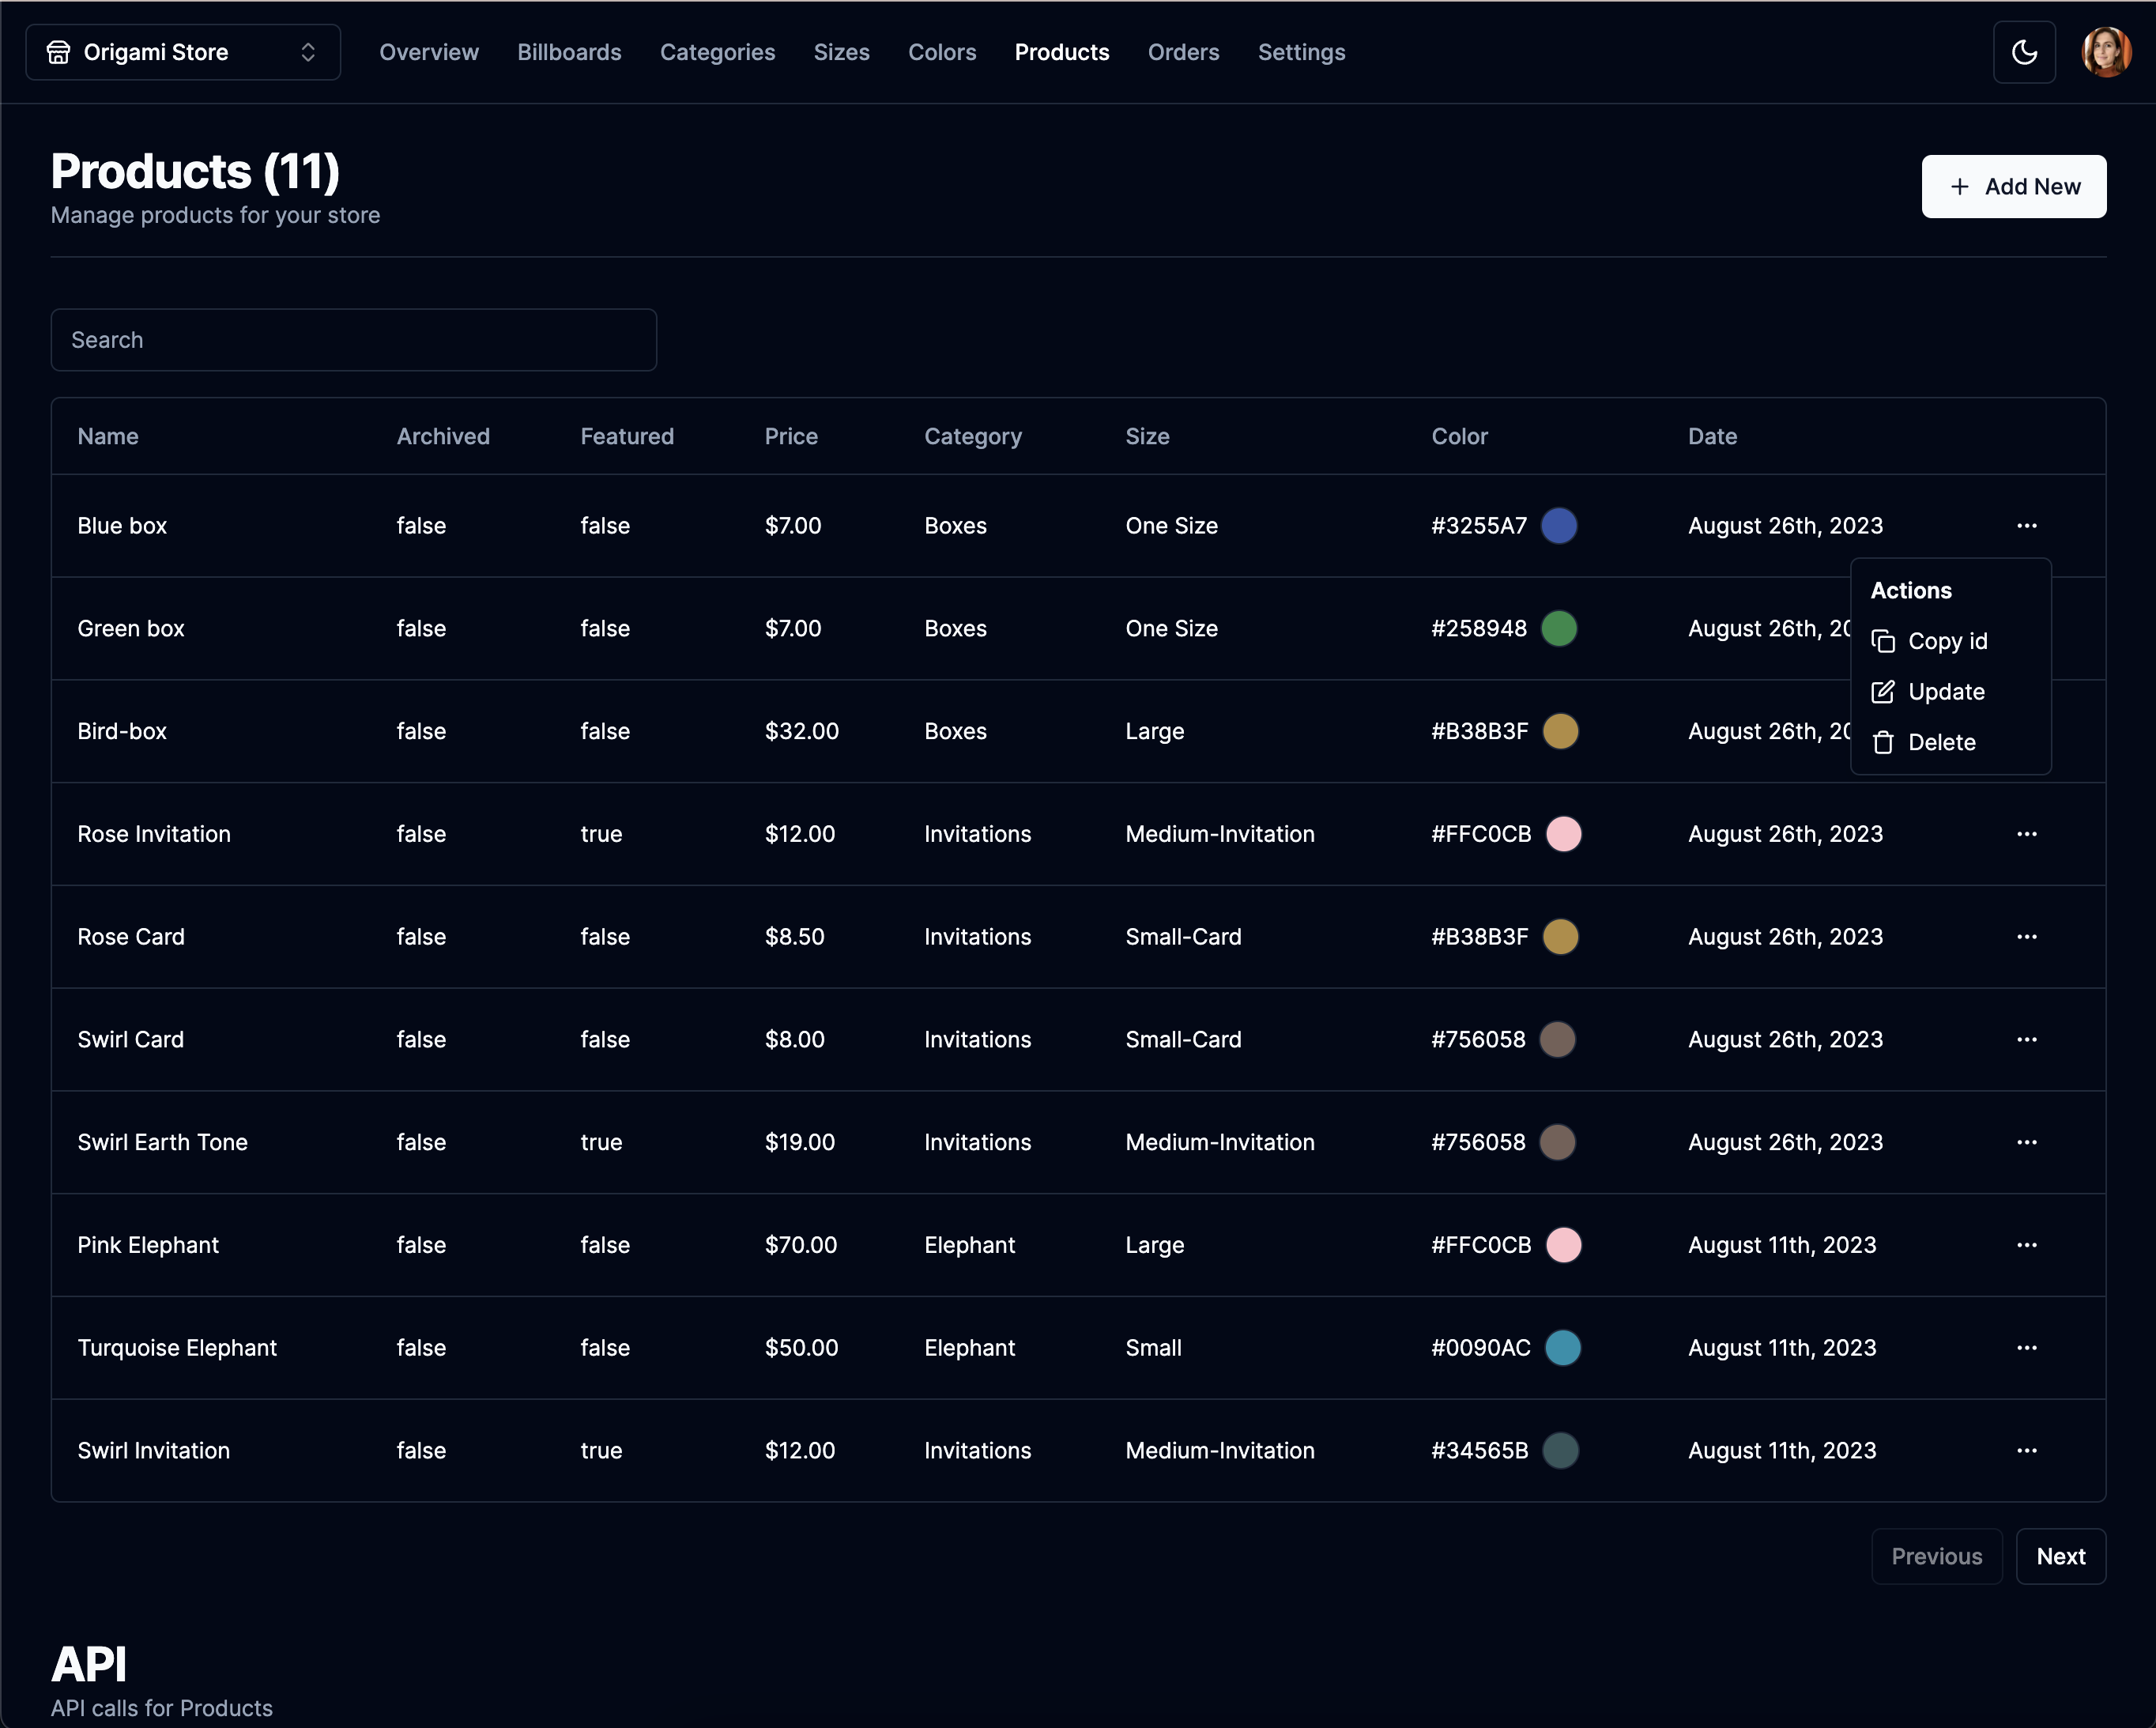Switch to the Orders tab

(1183, 52)
